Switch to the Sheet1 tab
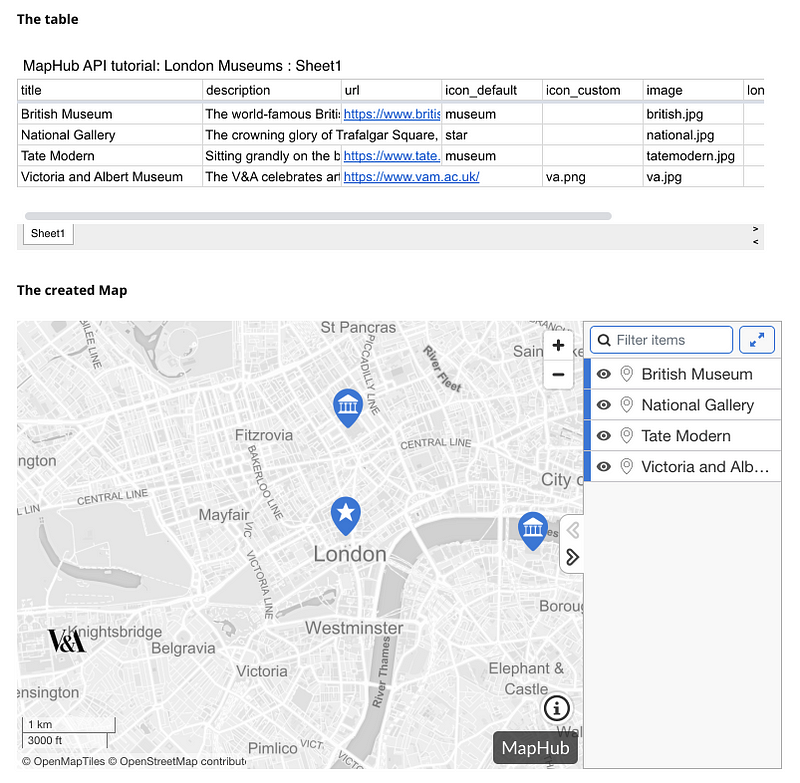Screen dimensions: 800x783 pyautogui.click(x=47, y=233)
